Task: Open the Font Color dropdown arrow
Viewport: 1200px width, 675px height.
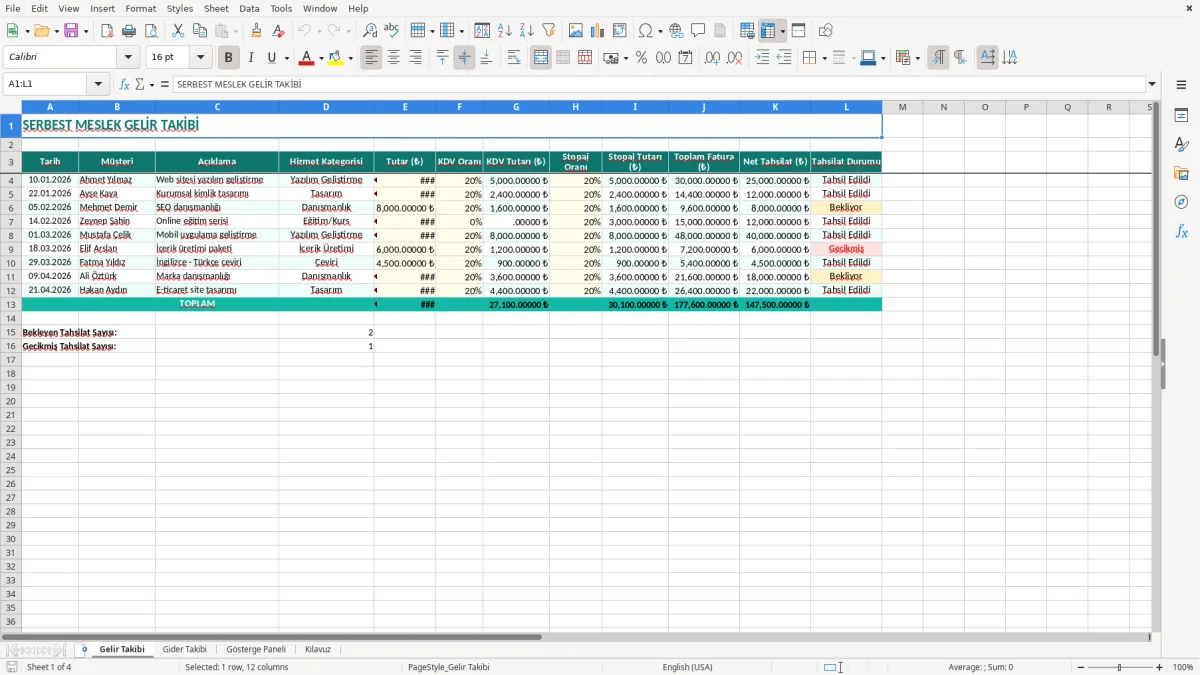Action: click(321, 58)
